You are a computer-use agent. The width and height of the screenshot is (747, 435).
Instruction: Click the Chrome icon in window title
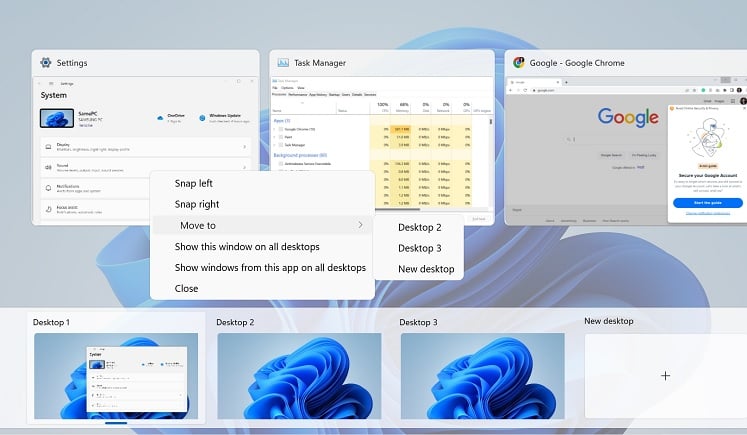[x=519, y=62]
